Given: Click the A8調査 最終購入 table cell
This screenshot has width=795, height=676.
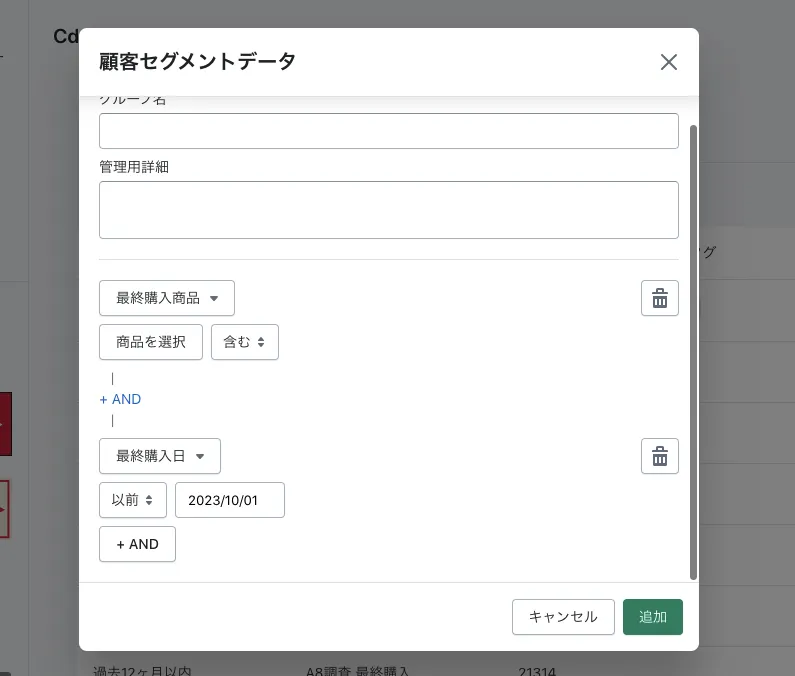Looking at the screenshot, I should click(358, 670).
